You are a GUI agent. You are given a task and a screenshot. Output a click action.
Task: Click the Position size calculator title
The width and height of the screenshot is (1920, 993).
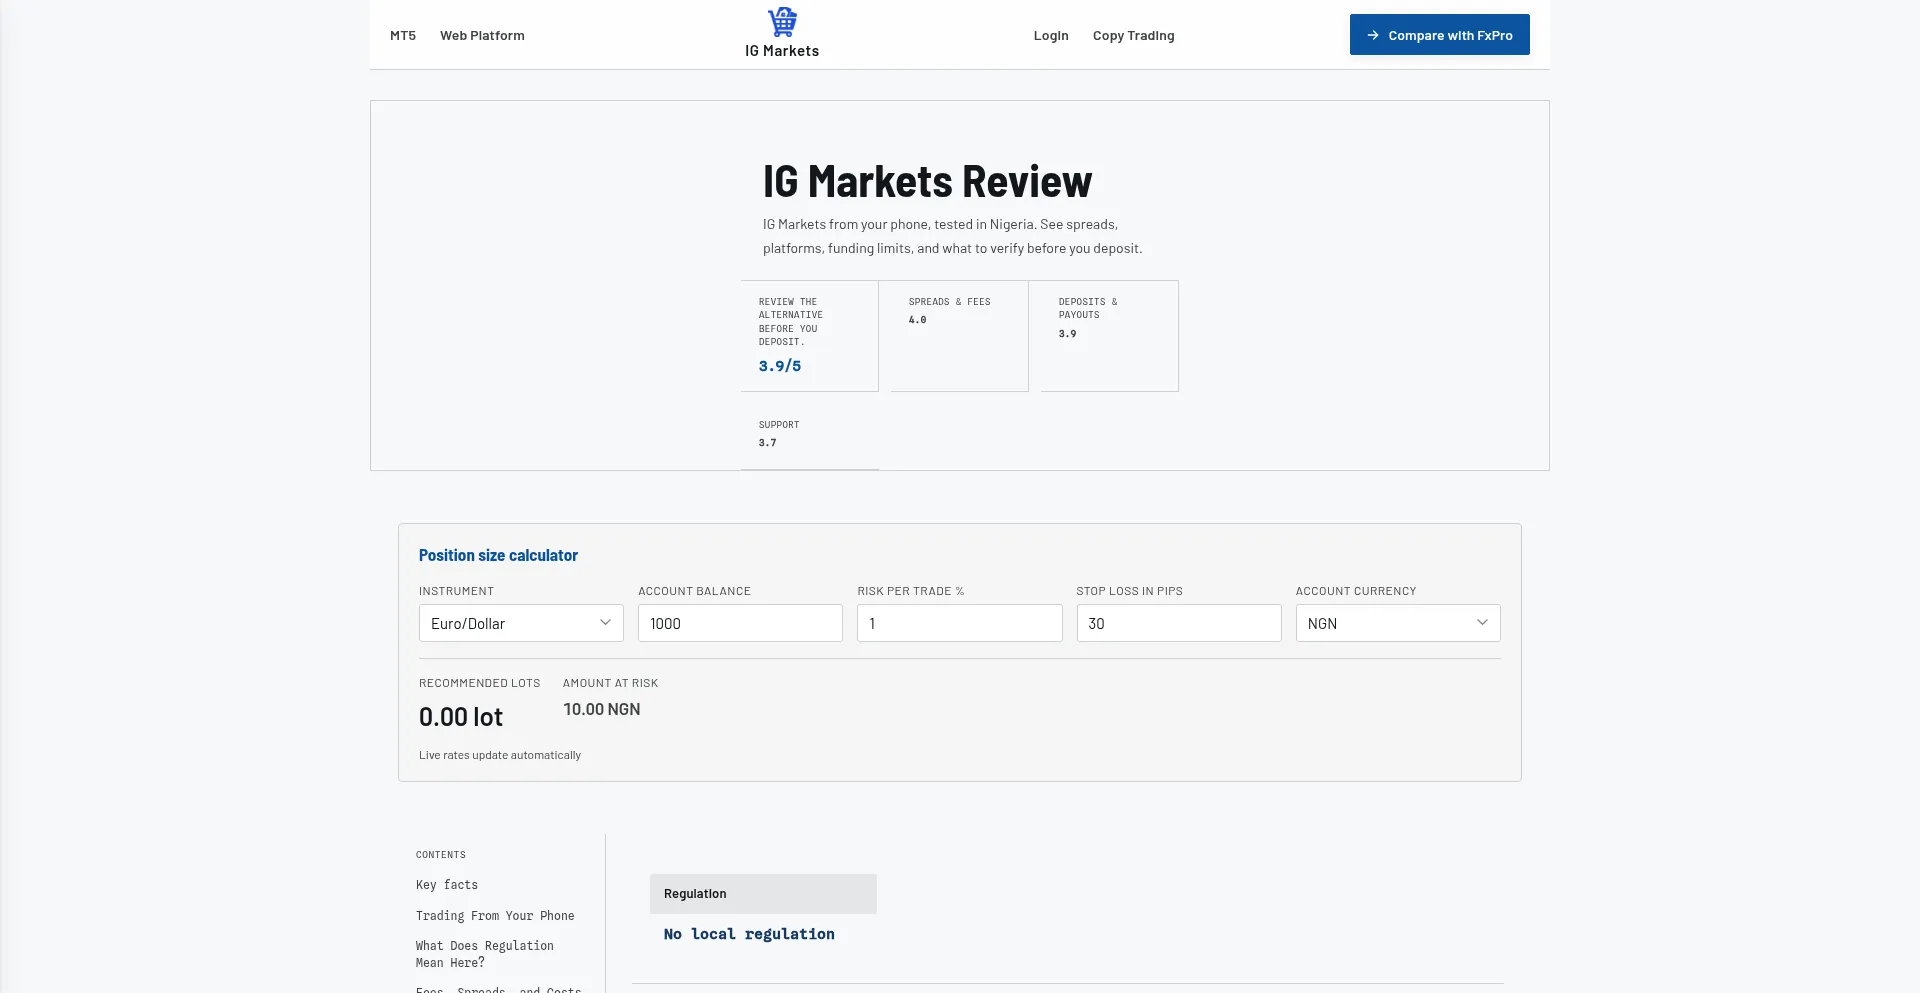498,555
